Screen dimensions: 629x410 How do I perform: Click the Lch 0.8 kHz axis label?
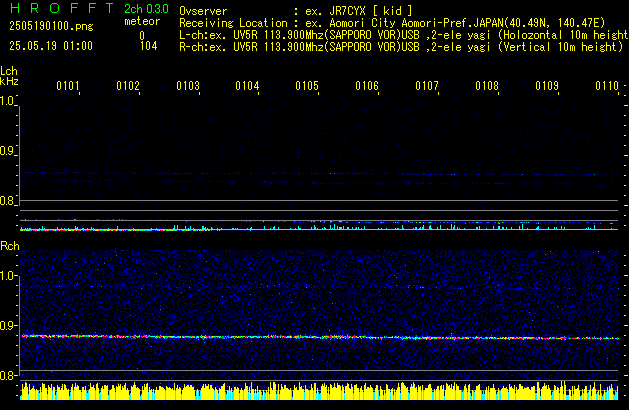tap(7, 201)
